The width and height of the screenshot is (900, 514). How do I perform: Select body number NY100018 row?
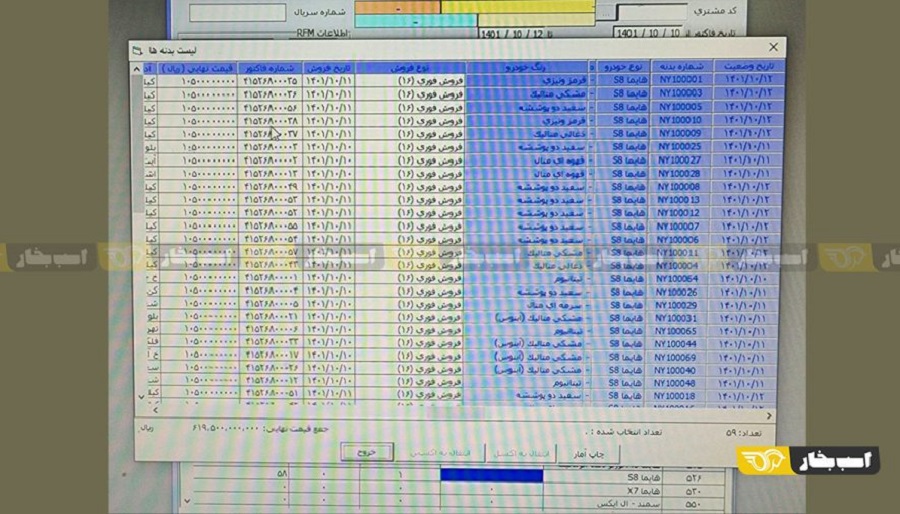click(x=680, y=397)
